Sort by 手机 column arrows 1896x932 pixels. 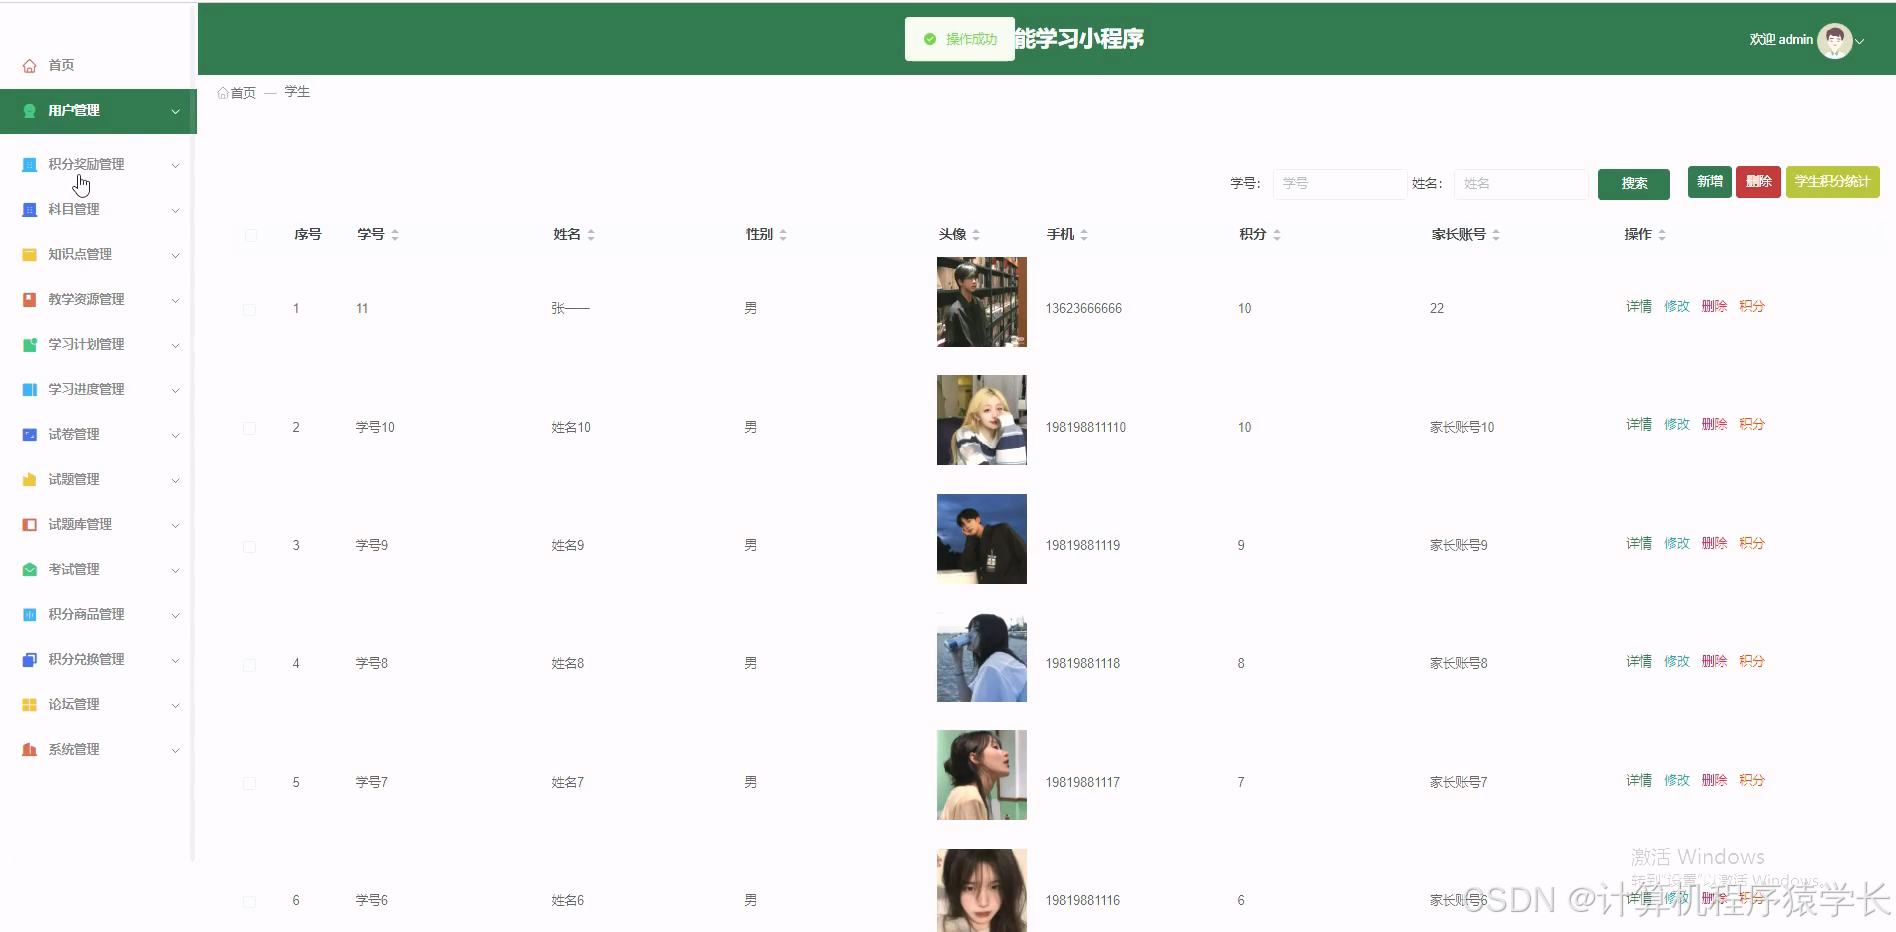[1084, 235]
